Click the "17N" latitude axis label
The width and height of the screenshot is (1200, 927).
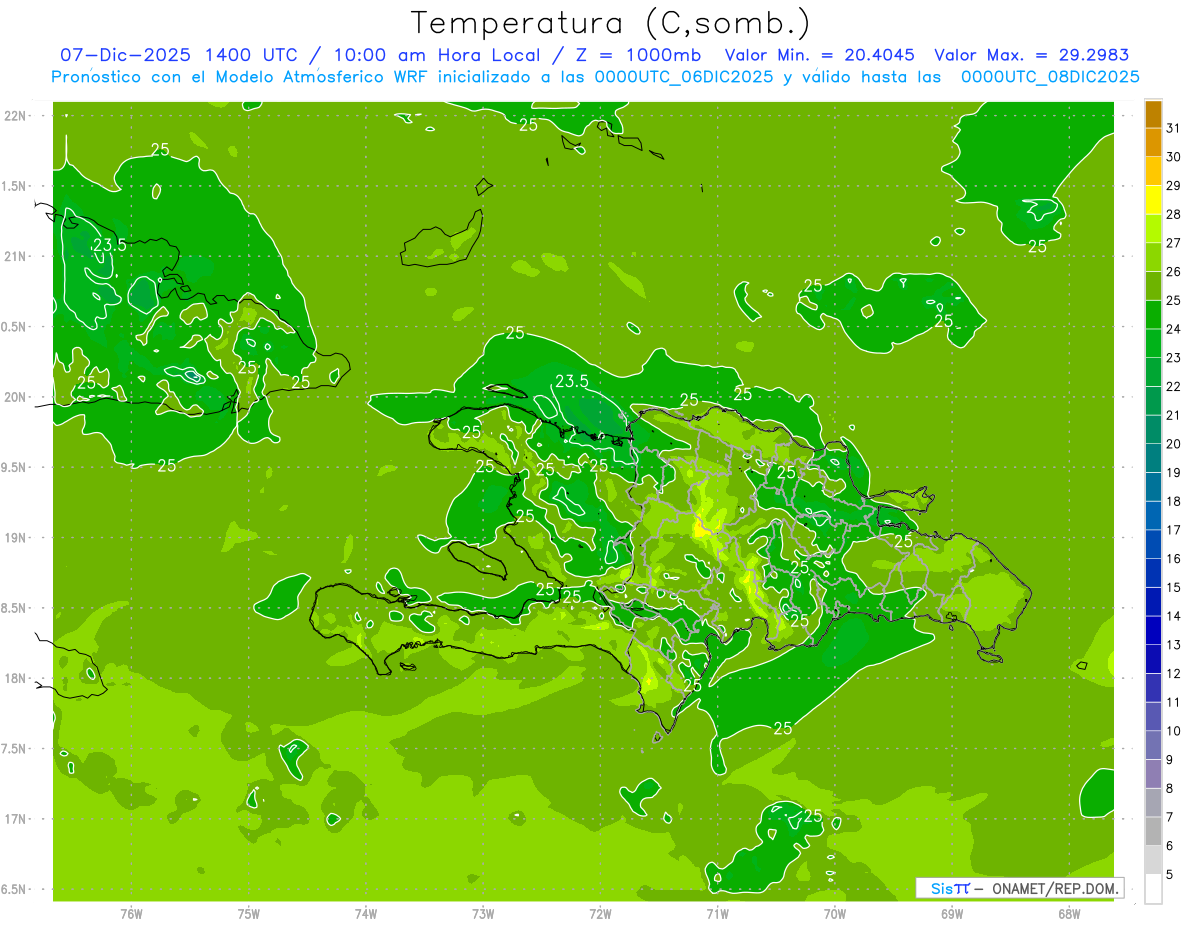click(x=16, y=819)
